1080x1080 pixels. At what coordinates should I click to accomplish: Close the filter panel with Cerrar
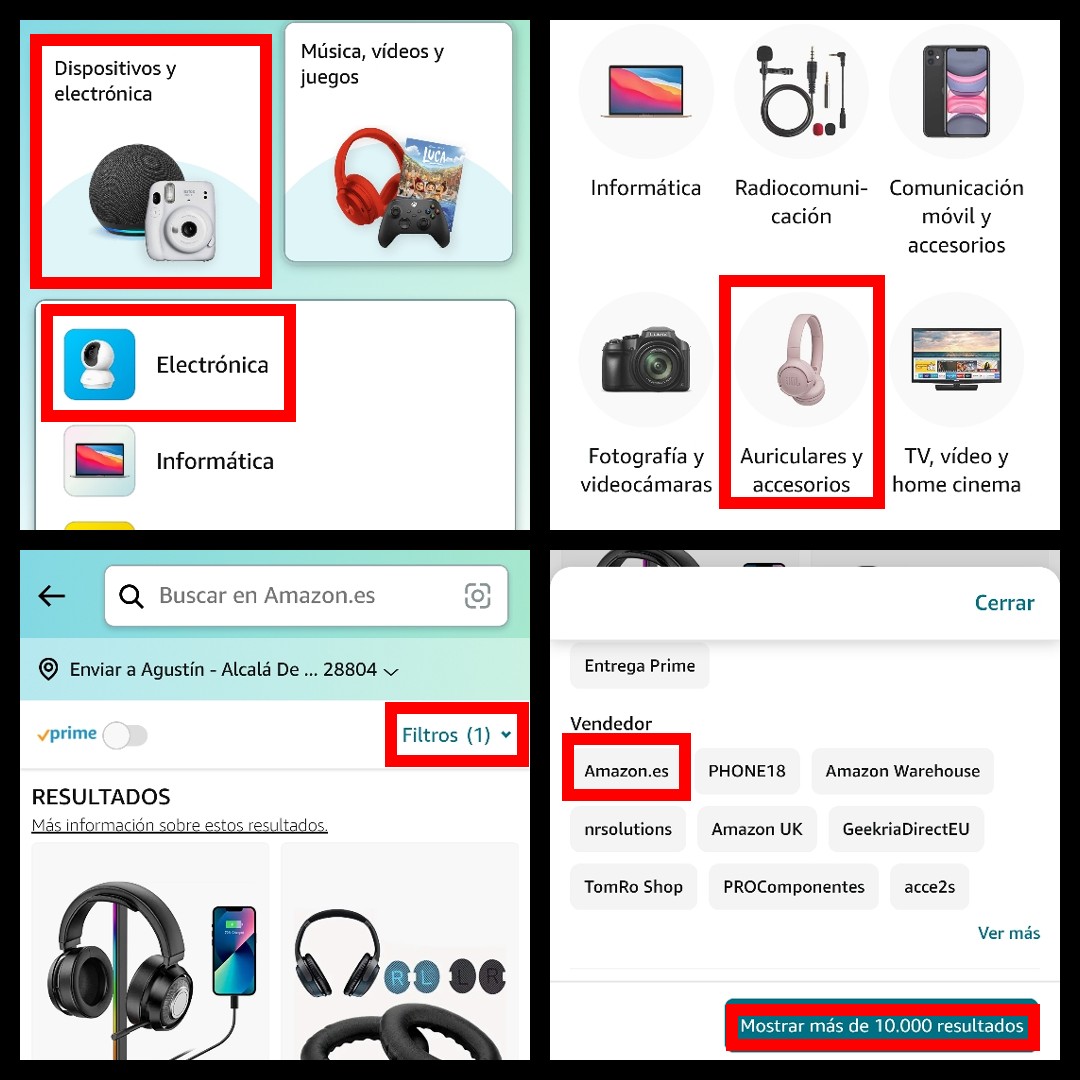coord(1004,603)
